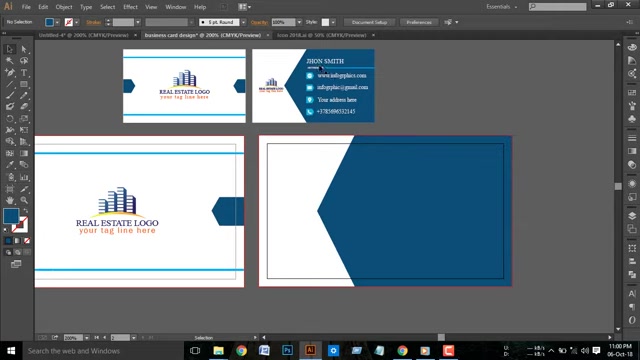Viewport: 640px width, 360px height.
Task: Expand the 5 pt. Round brush dropdown
Action: (x=244, y=22)
